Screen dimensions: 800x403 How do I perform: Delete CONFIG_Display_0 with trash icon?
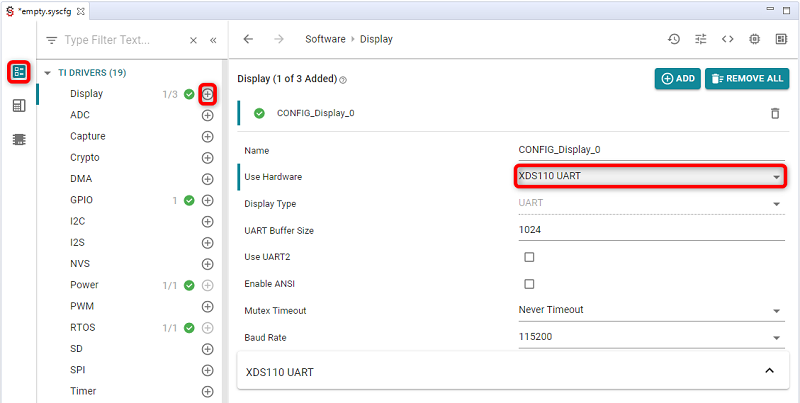point(774,113)
